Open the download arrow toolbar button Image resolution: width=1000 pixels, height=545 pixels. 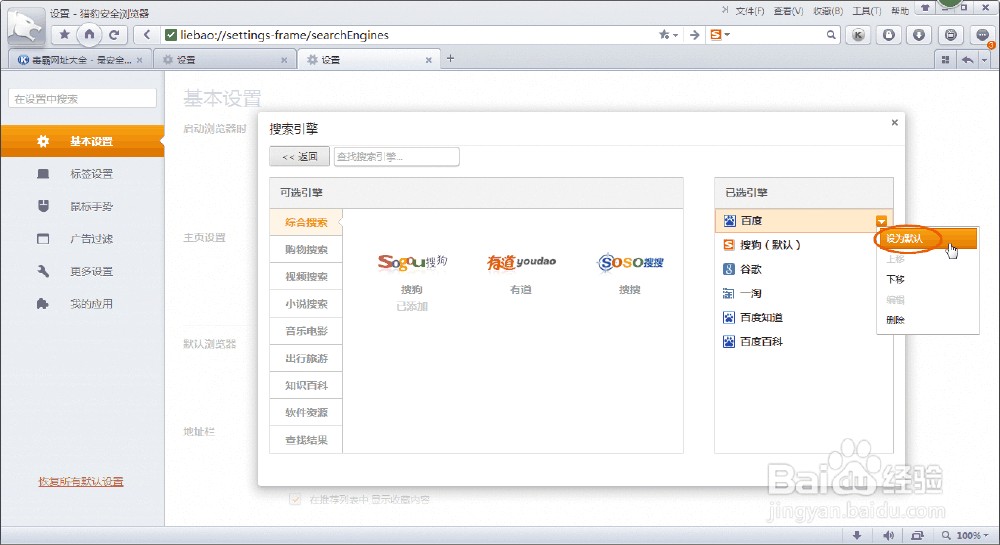click(x=919, y=35)
